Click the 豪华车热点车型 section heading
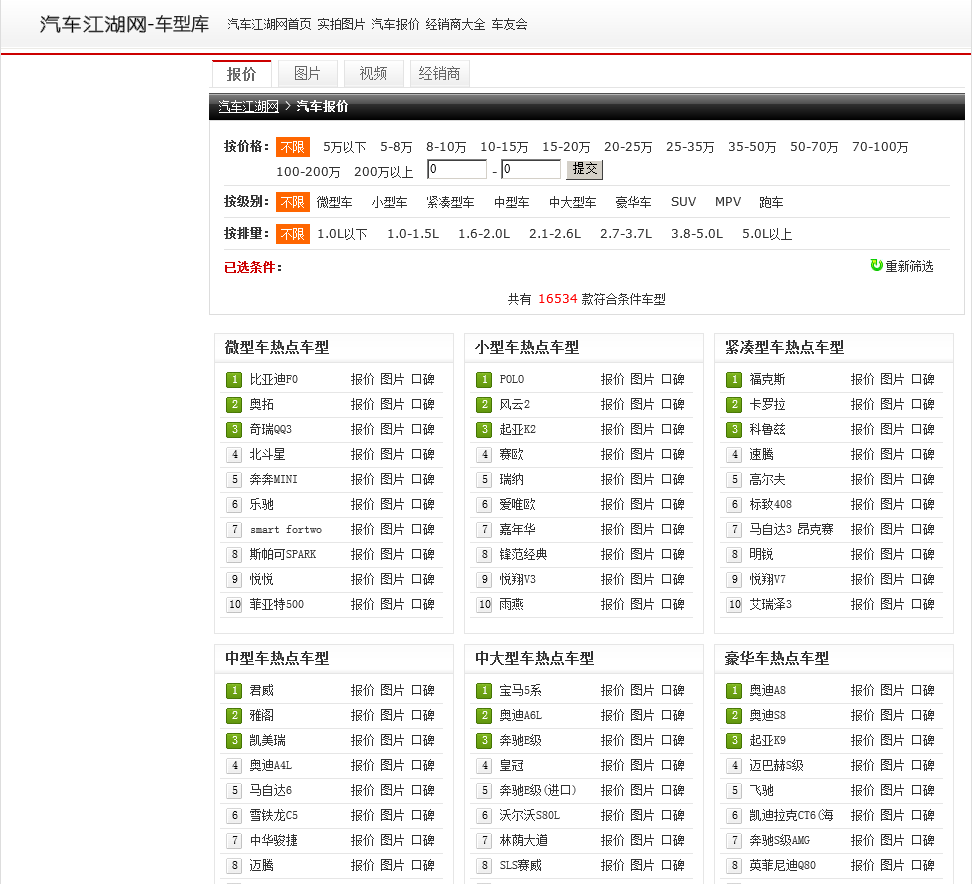 coord(776,658)
